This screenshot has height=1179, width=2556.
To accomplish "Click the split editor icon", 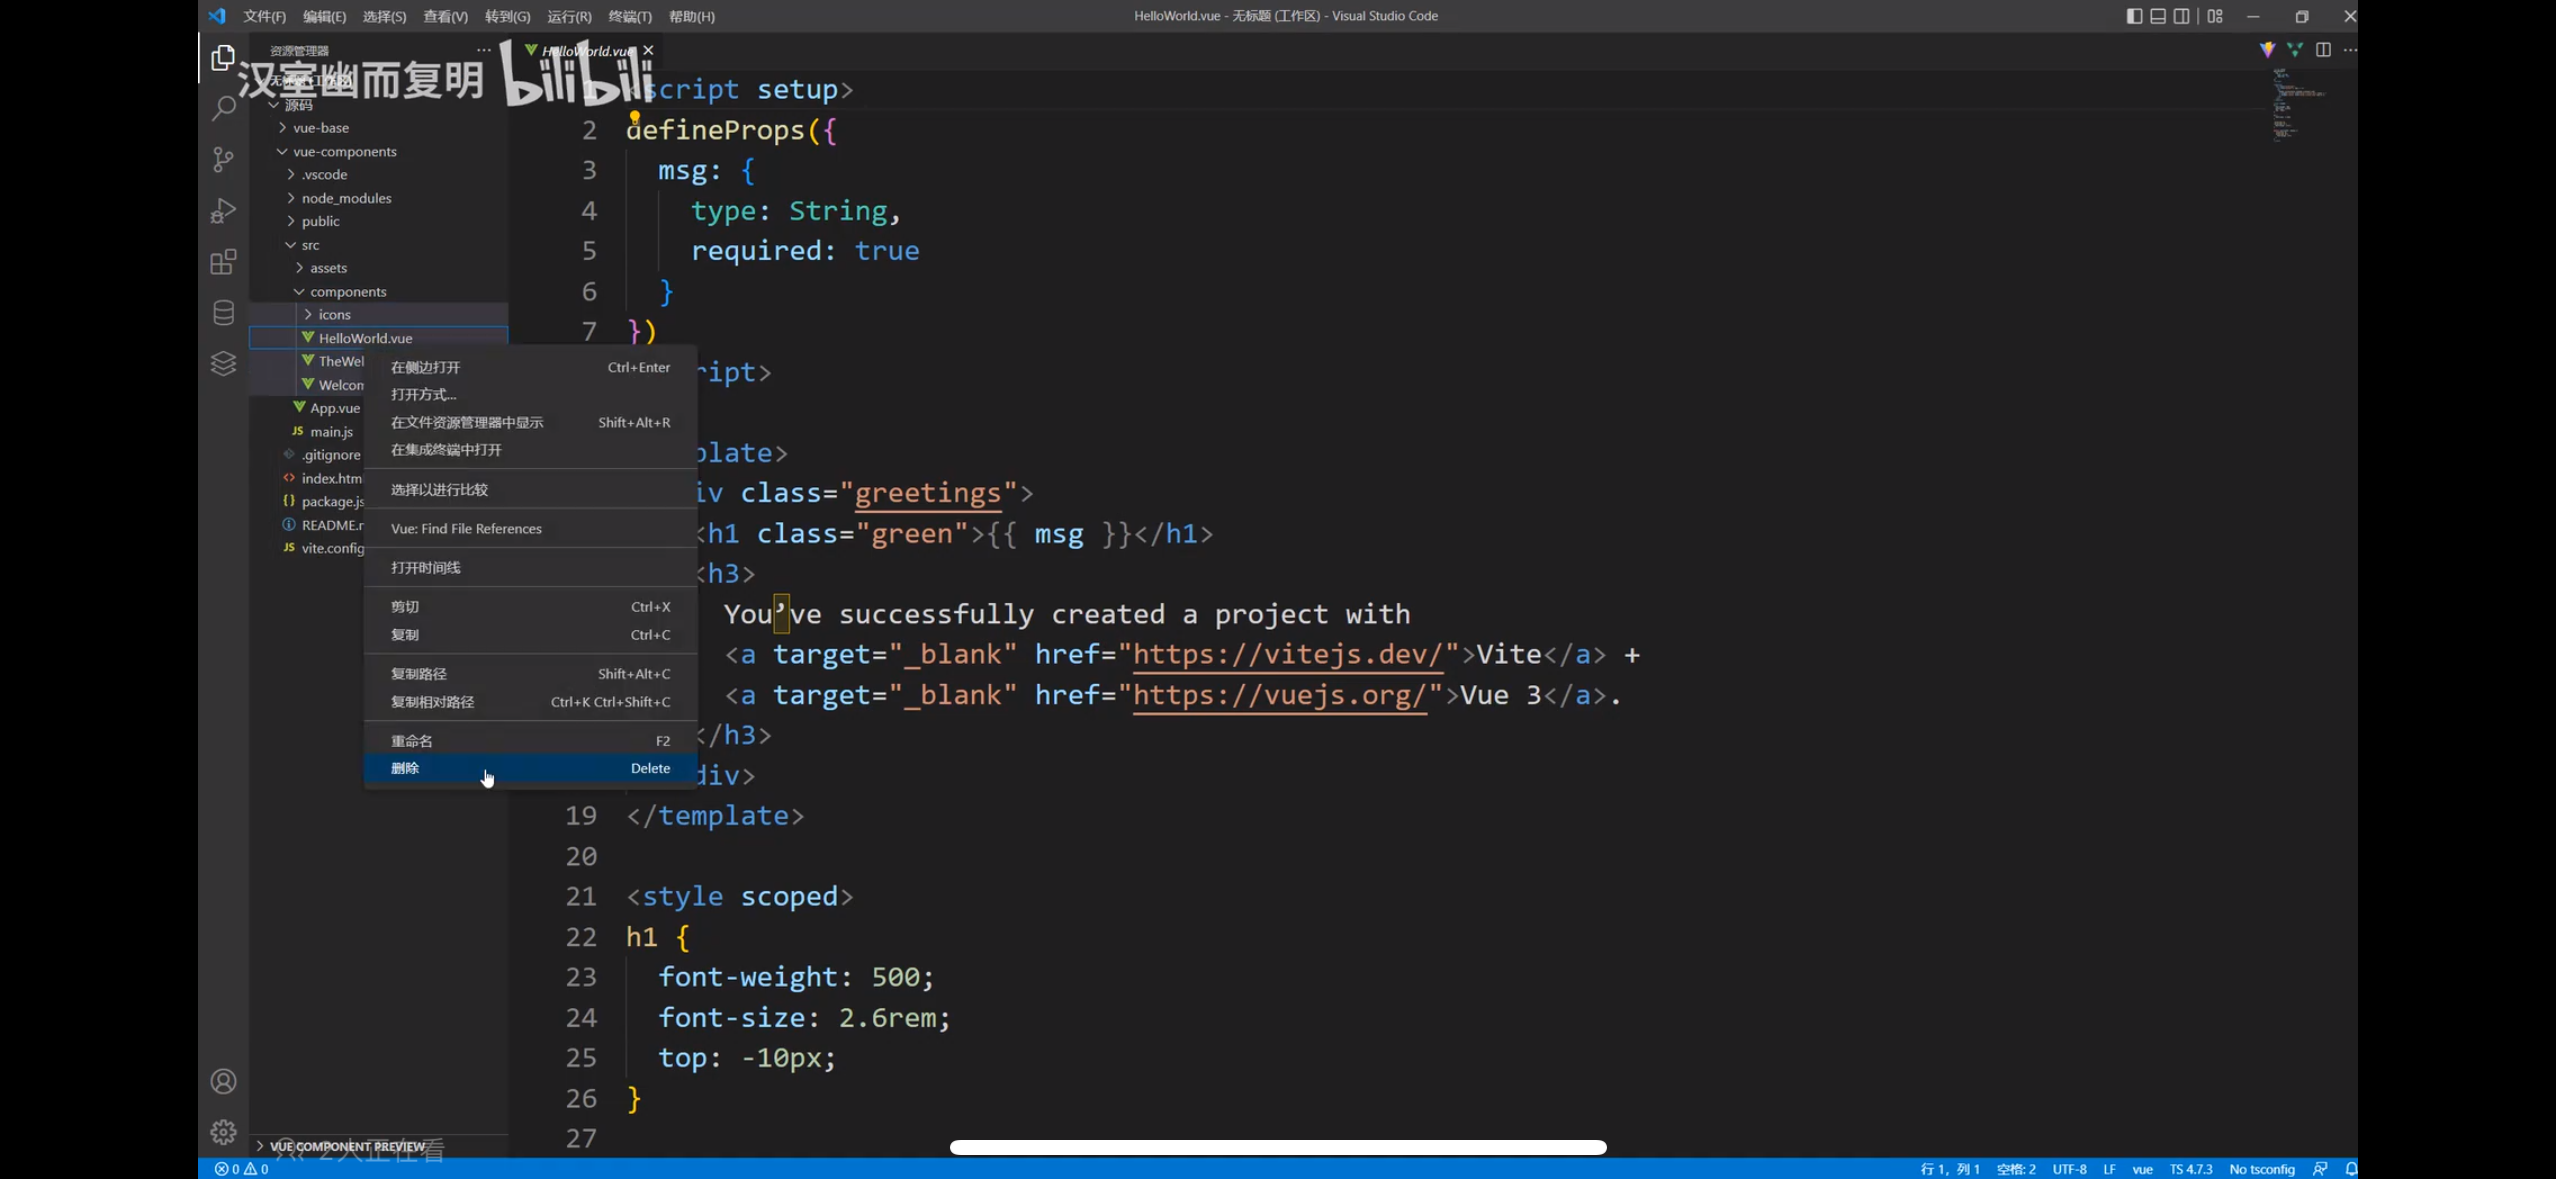I will click(2323, 49).
